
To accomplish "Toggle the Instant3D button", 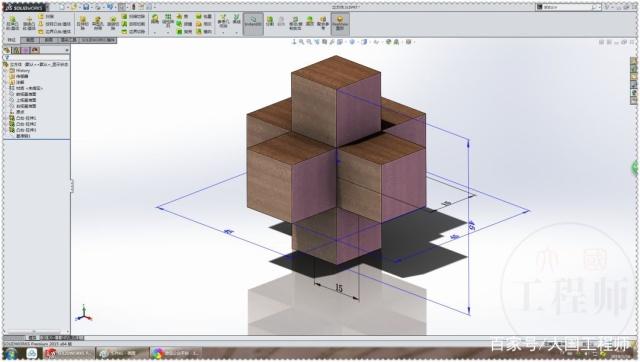I will point(253,23).
